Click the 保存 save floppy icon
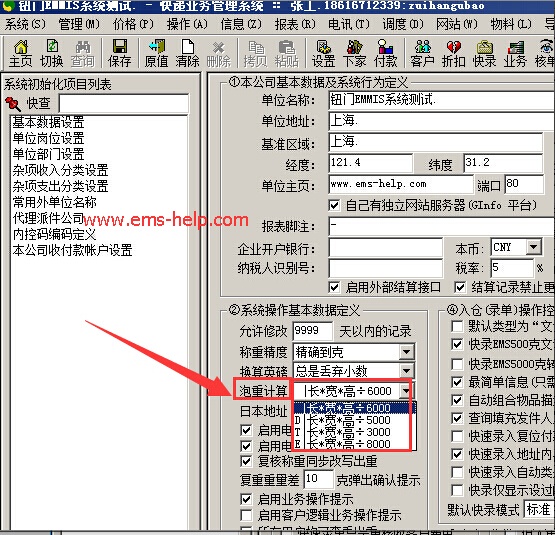 click(120, 53)
